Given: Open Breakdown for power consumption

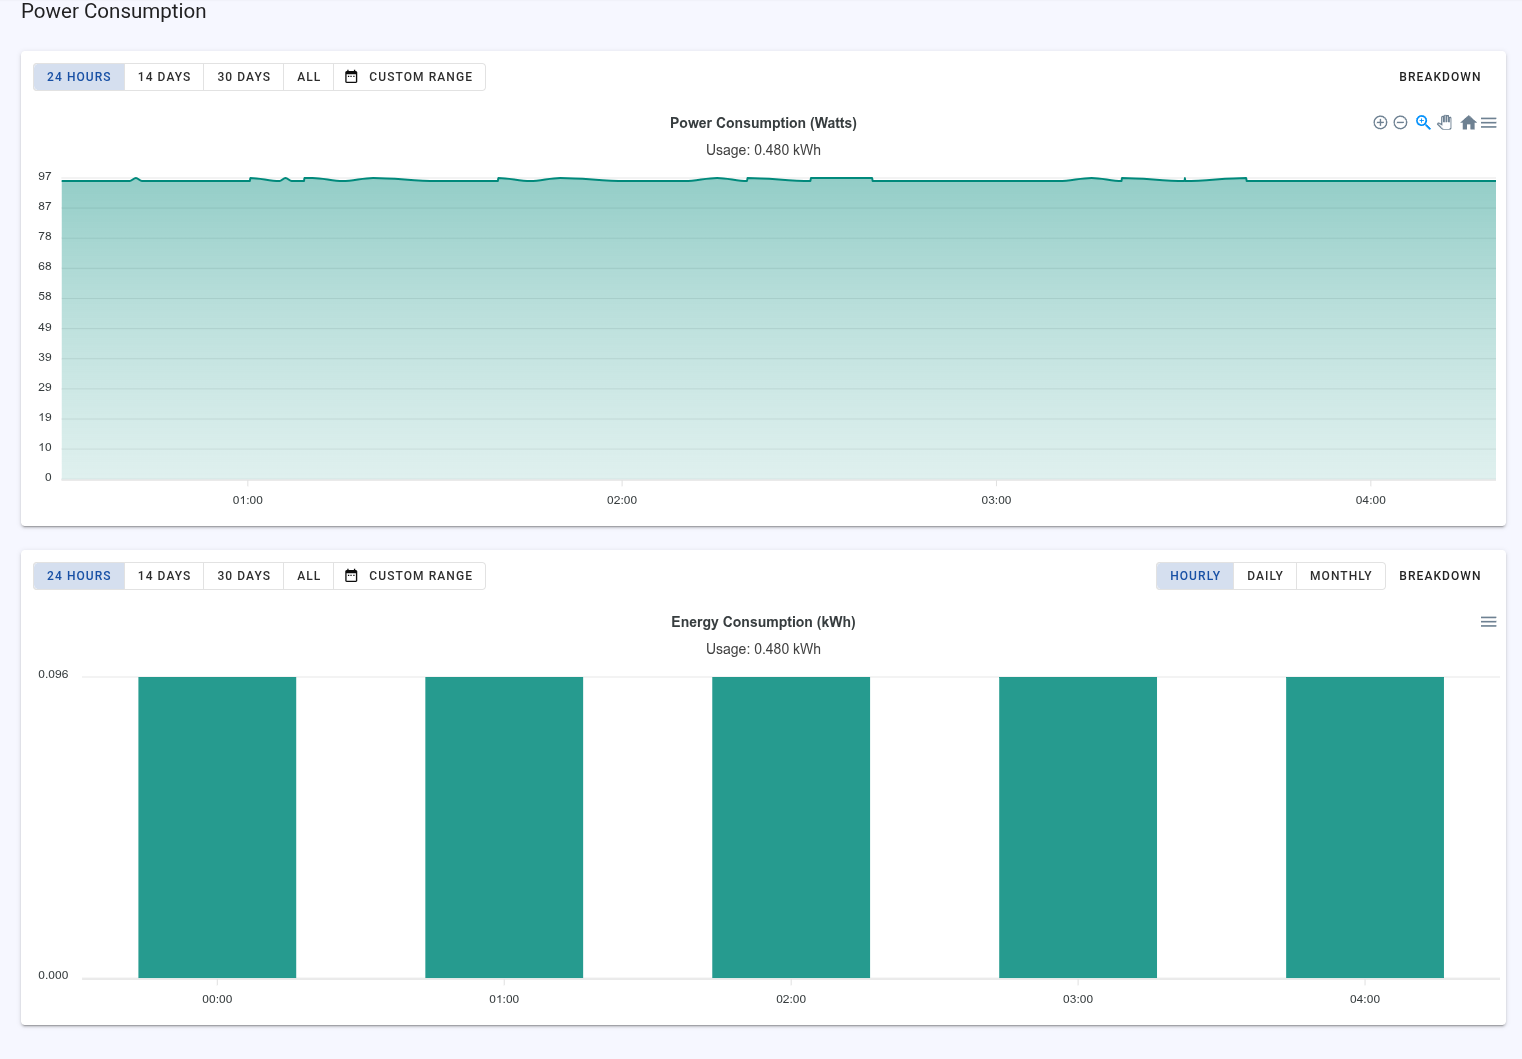Looking at the screenshot, I should pos(1440,76).
